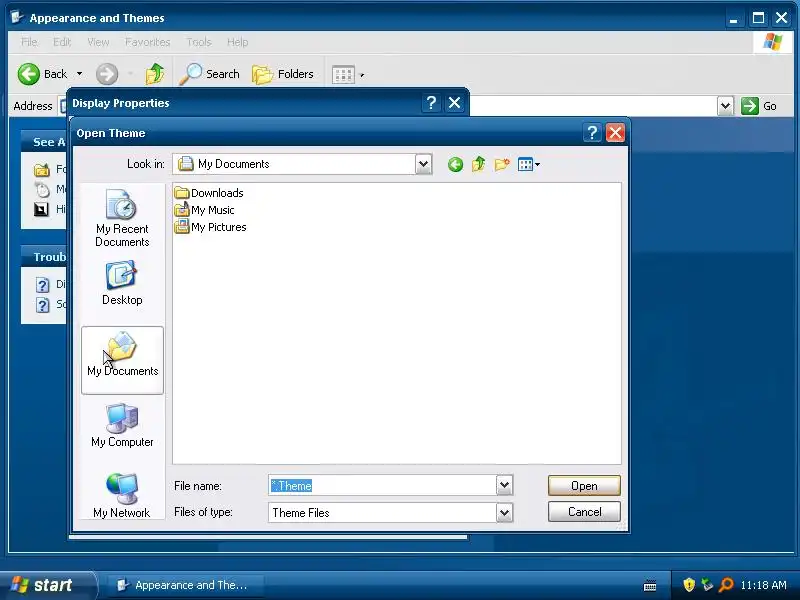800x600 pixels.
Task: Open My Recent Documents place
Action: (122, 218)
